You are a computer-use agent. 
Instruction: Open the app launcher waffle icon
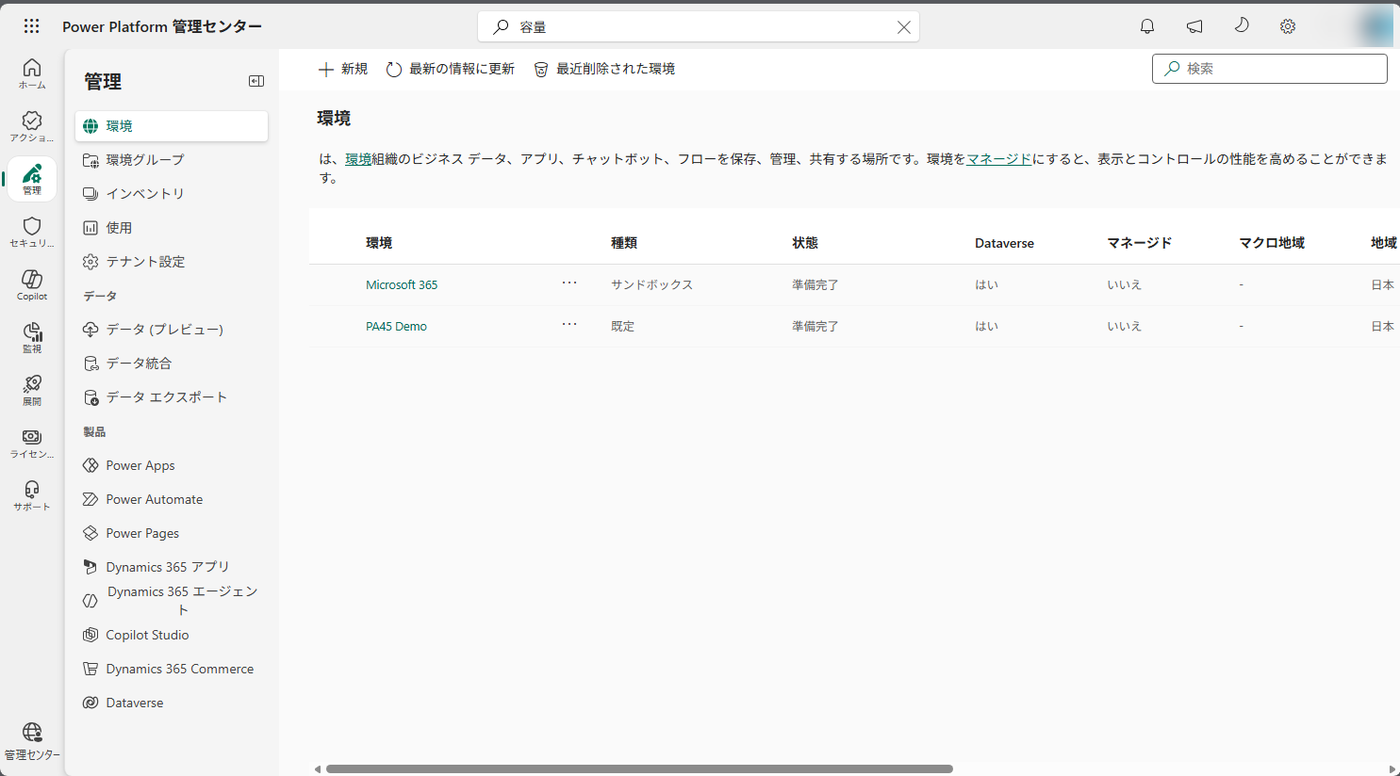(x=32, y=27)
